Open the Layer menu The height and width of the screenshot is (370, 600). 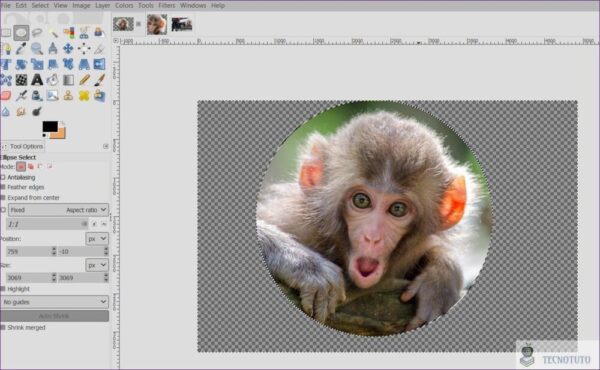102,5
